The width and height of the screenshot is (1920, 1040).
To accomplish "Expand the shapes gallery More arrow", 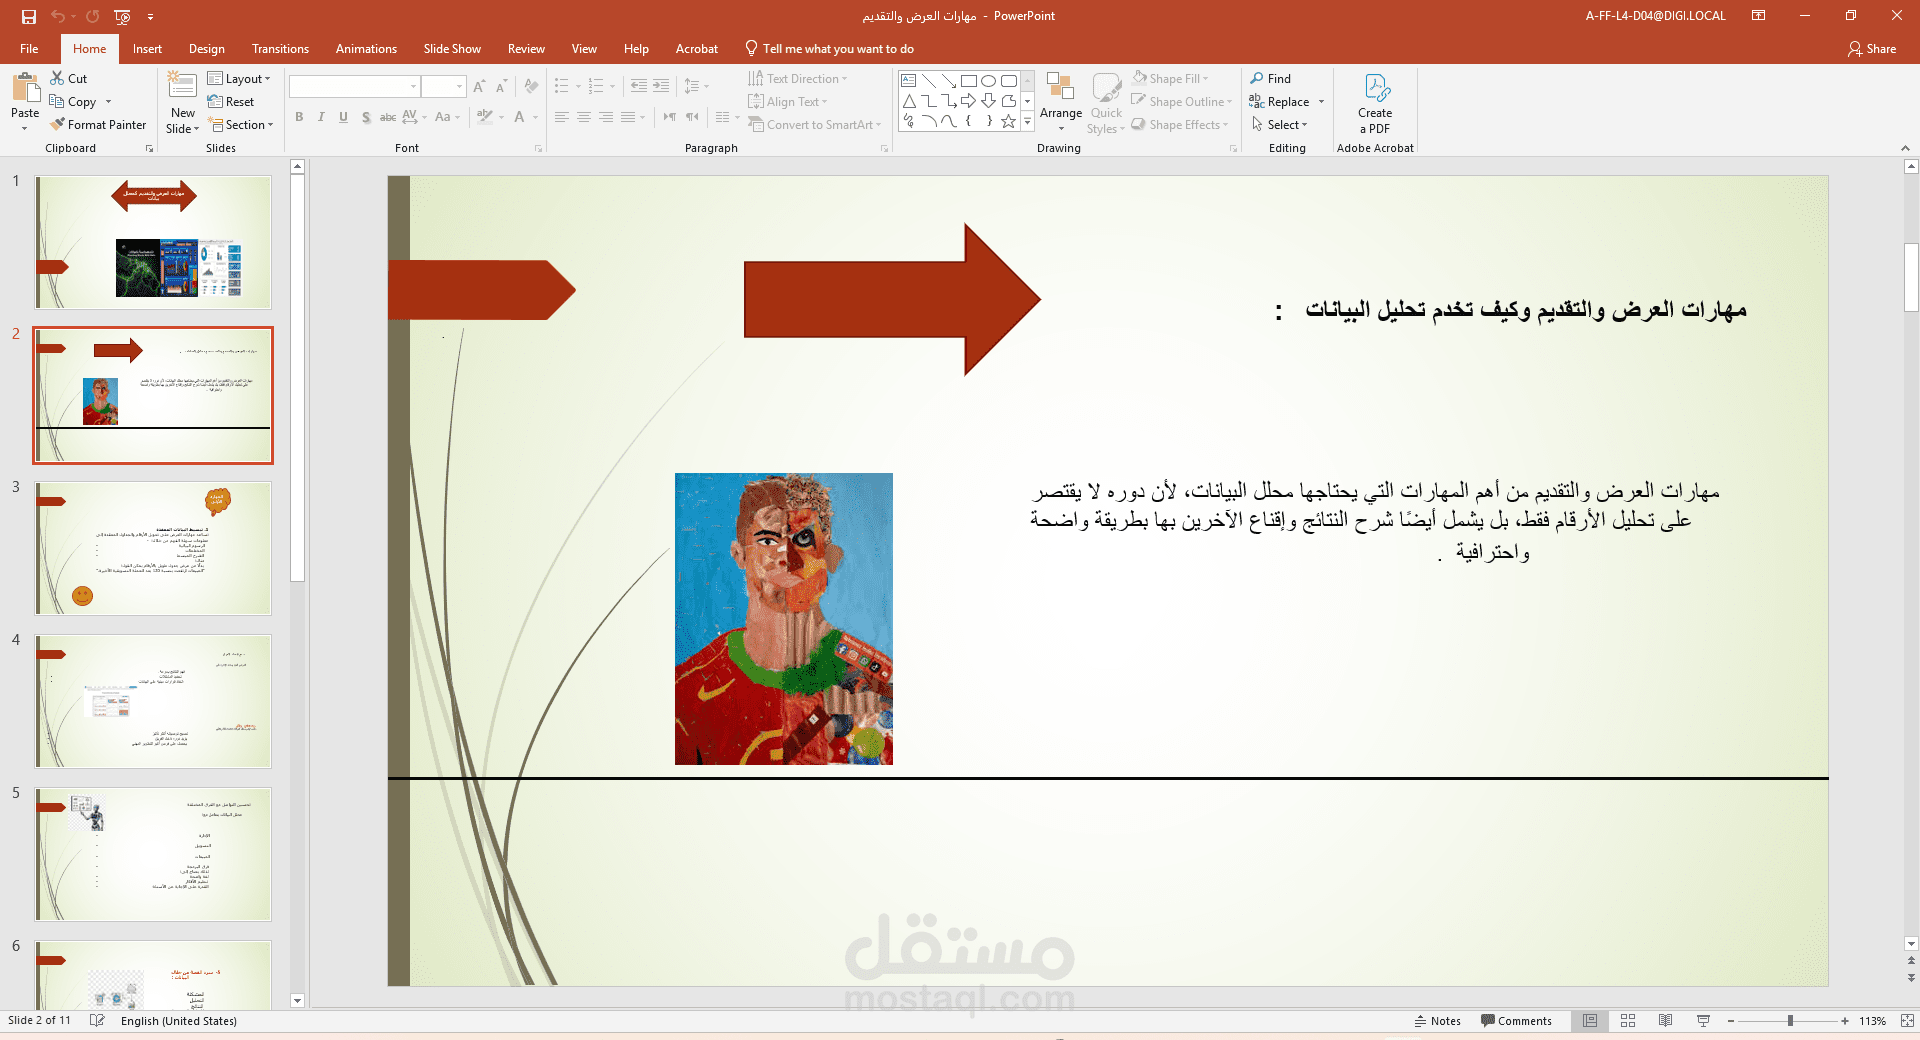I will point(1027,121).
